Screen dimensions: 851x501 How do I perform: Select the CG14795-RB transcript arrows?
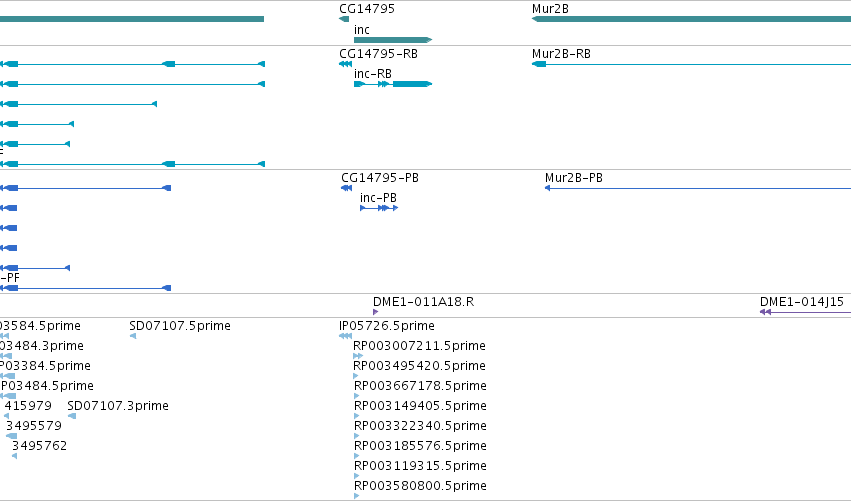[x=345, y=64]
